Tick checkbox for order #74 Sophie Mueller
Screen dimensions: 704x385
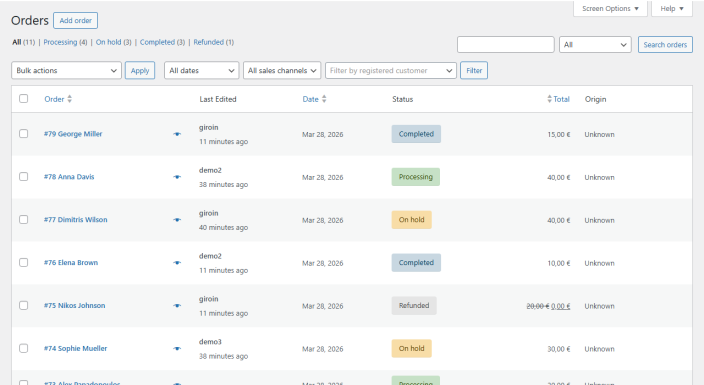[24, 348]
